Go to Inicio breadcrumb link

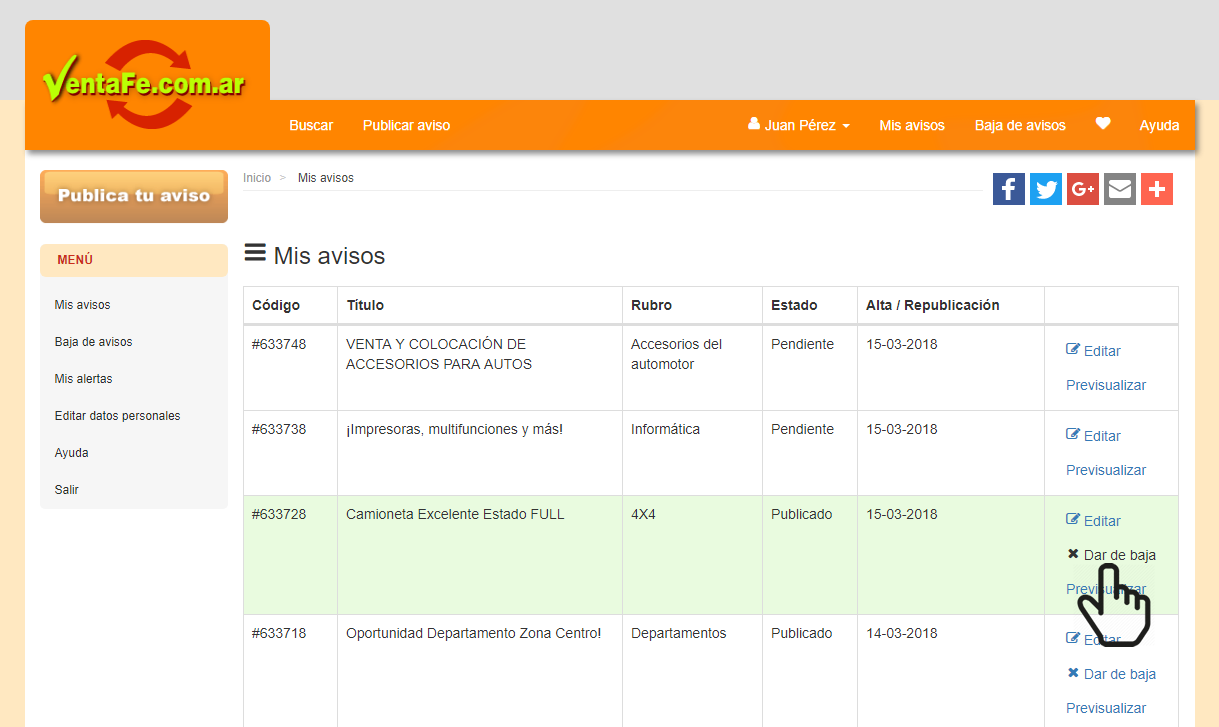(257, 178)
